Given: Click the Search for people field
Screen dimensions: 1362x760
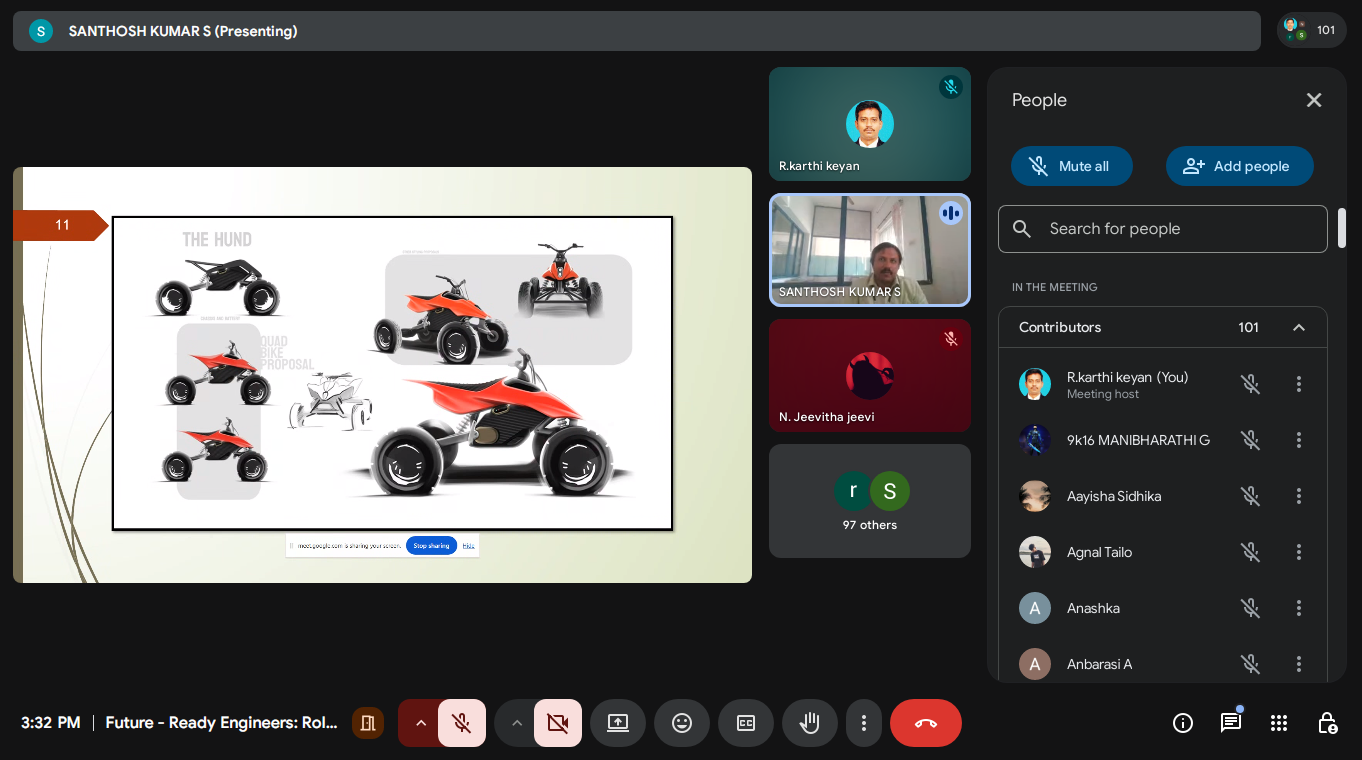Looking at the screenshot, I should [x=1162, y=229].
